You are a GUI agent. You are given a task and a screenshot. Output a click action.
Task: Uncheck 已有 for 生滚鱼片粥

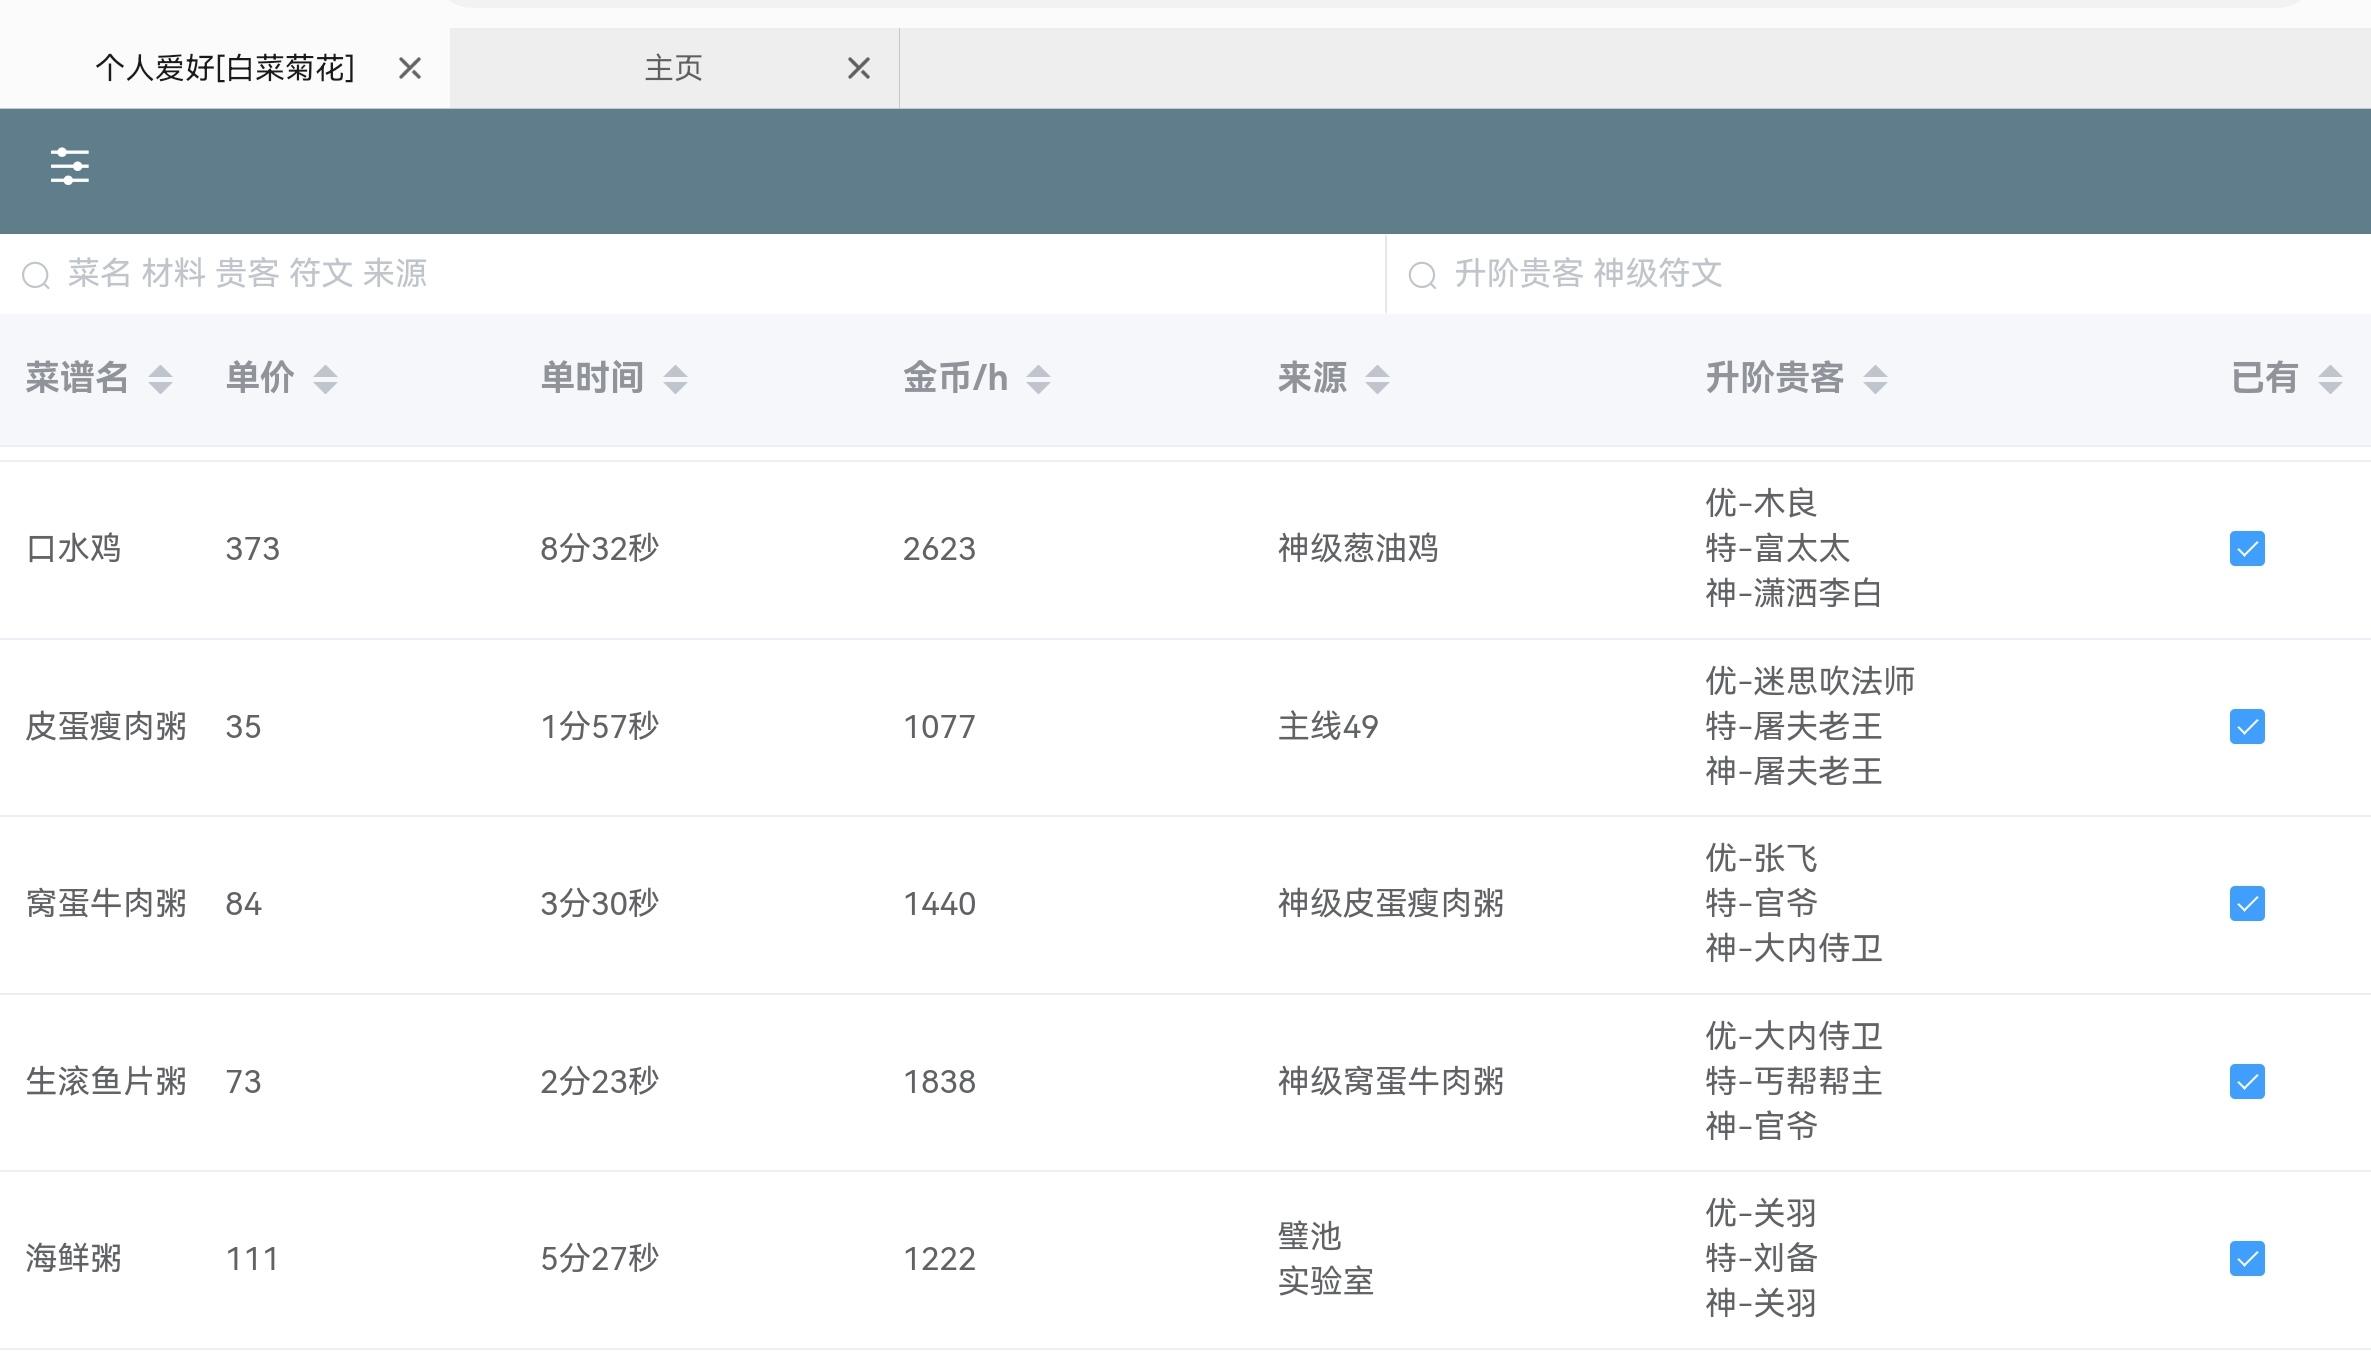[x=2247, y=1082]
